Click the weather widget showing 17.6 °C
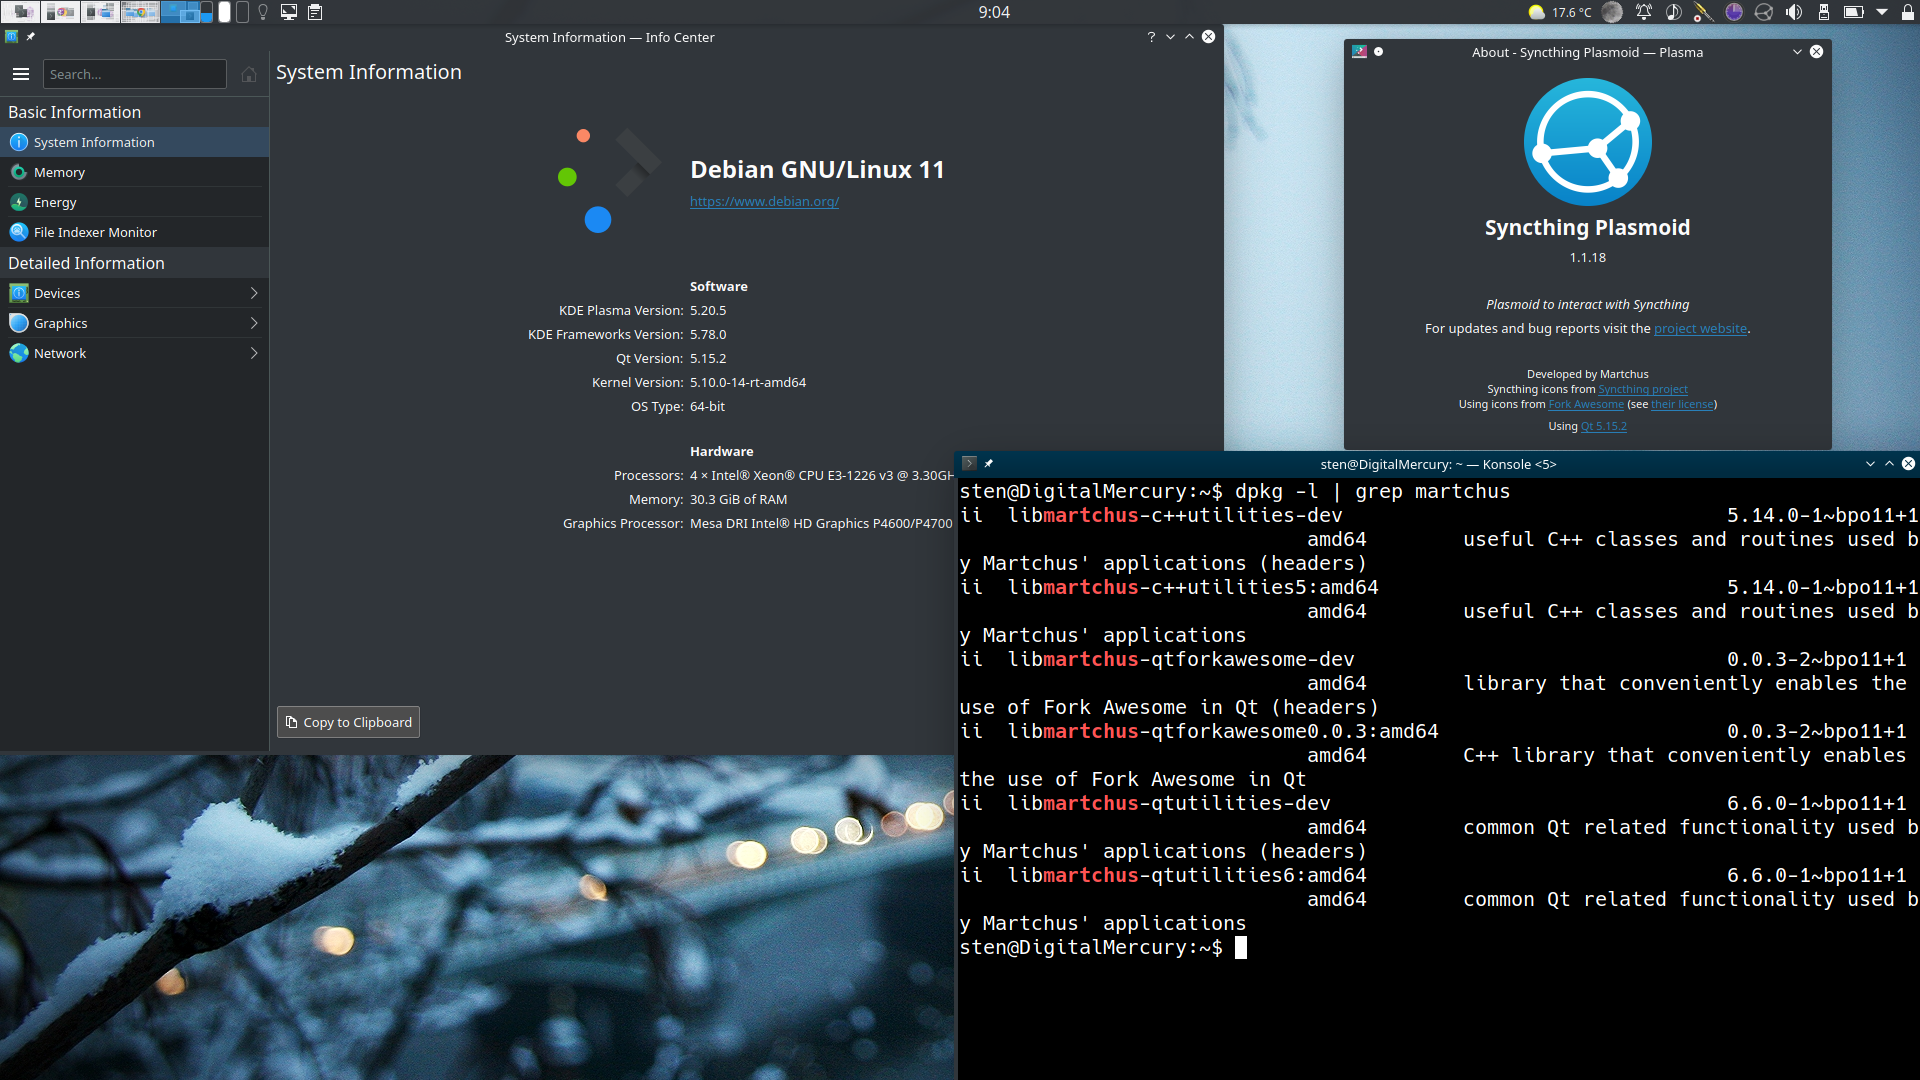The width and height of the screenshot is (1920, 1080). pos(1556,12)
